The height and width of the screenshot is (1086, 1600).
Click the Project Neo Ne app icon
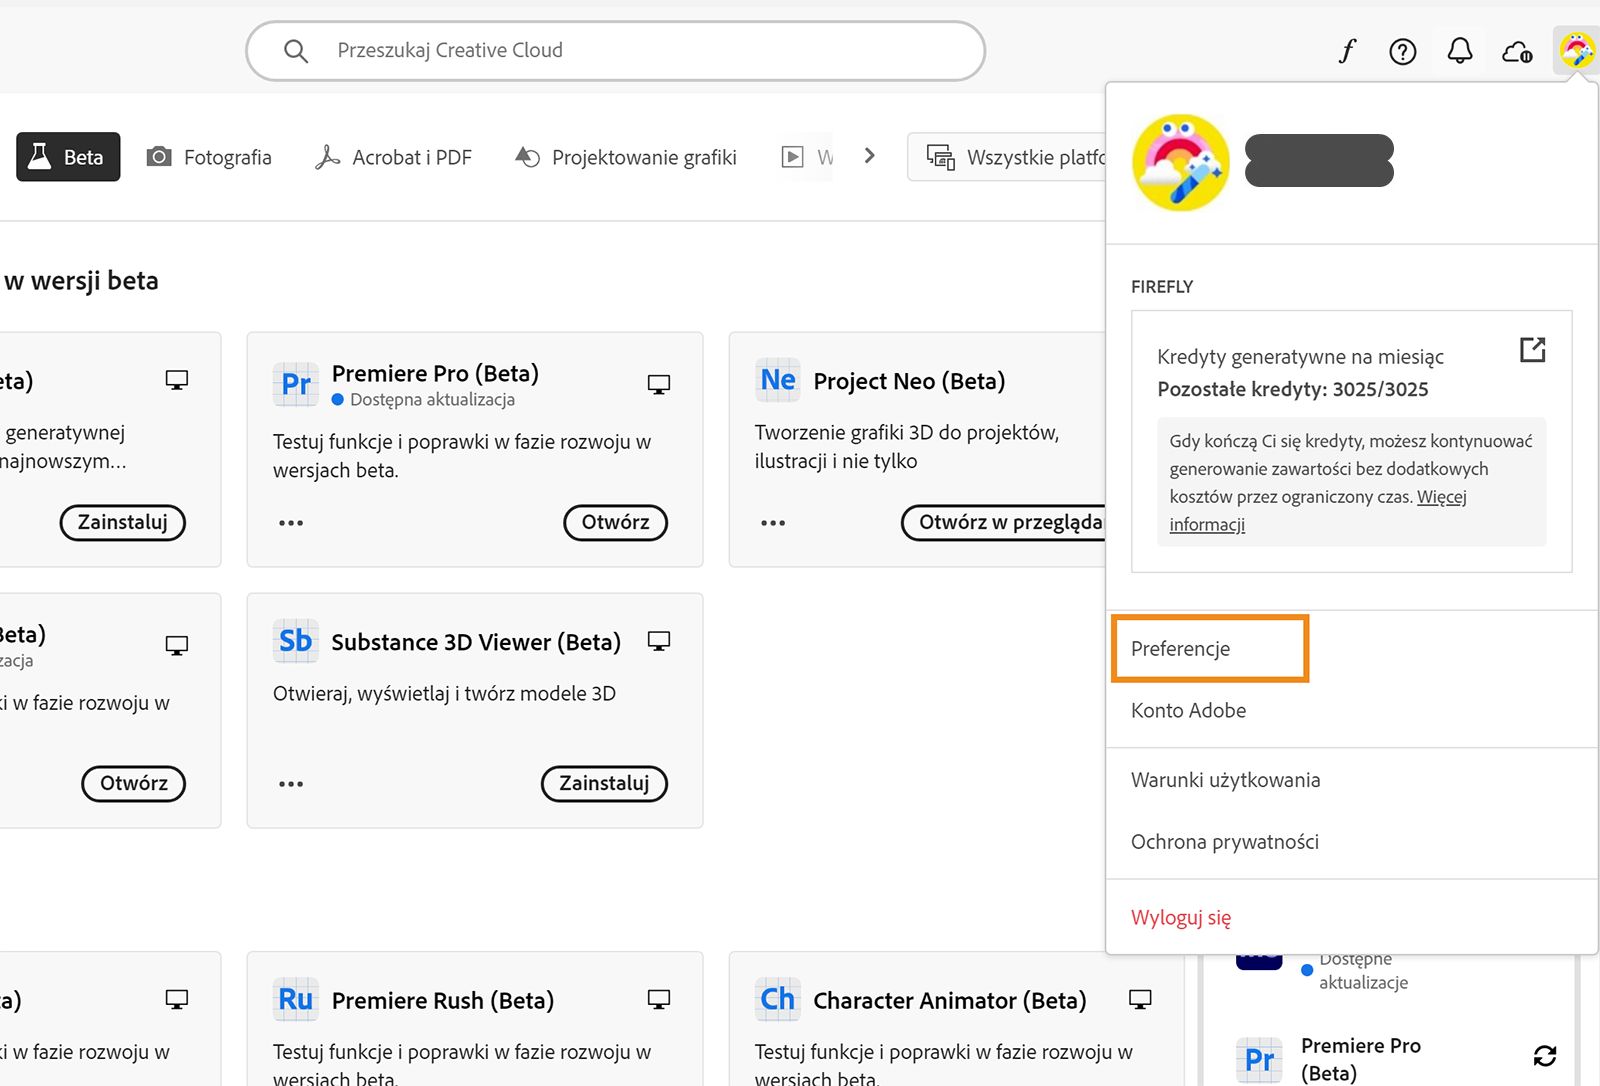[778, 380]
